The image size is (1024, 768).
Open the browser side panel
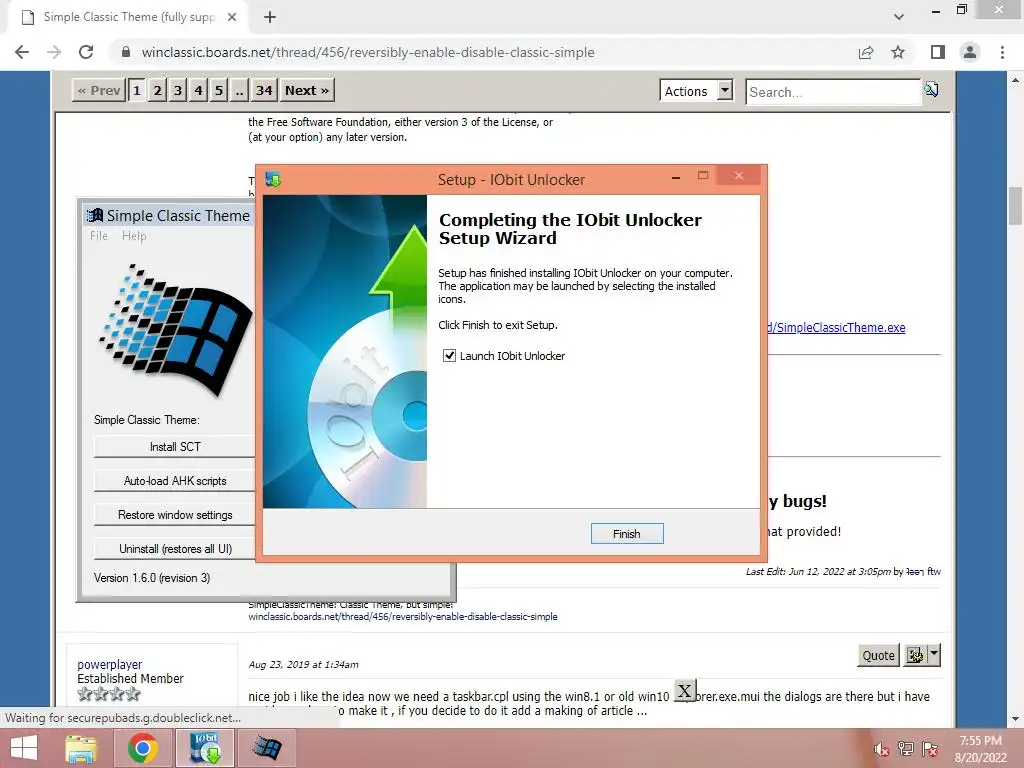(938, 52)
